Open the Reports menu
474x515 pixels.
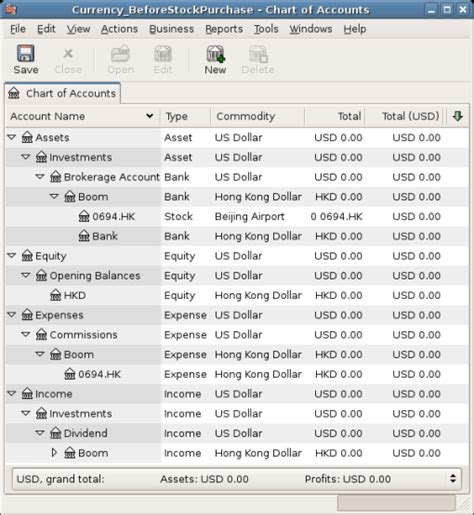[224, 29]
